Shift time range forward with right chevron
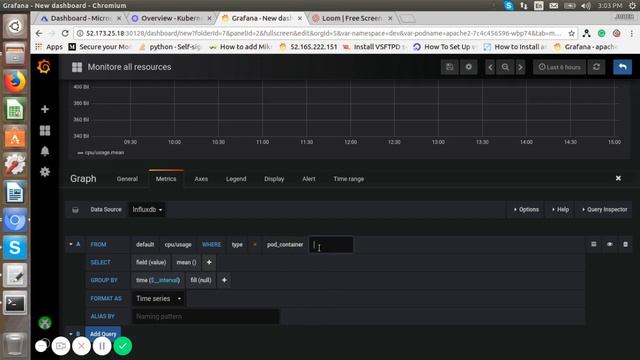This screenshot has width=640, height=360. coord(520,67)
